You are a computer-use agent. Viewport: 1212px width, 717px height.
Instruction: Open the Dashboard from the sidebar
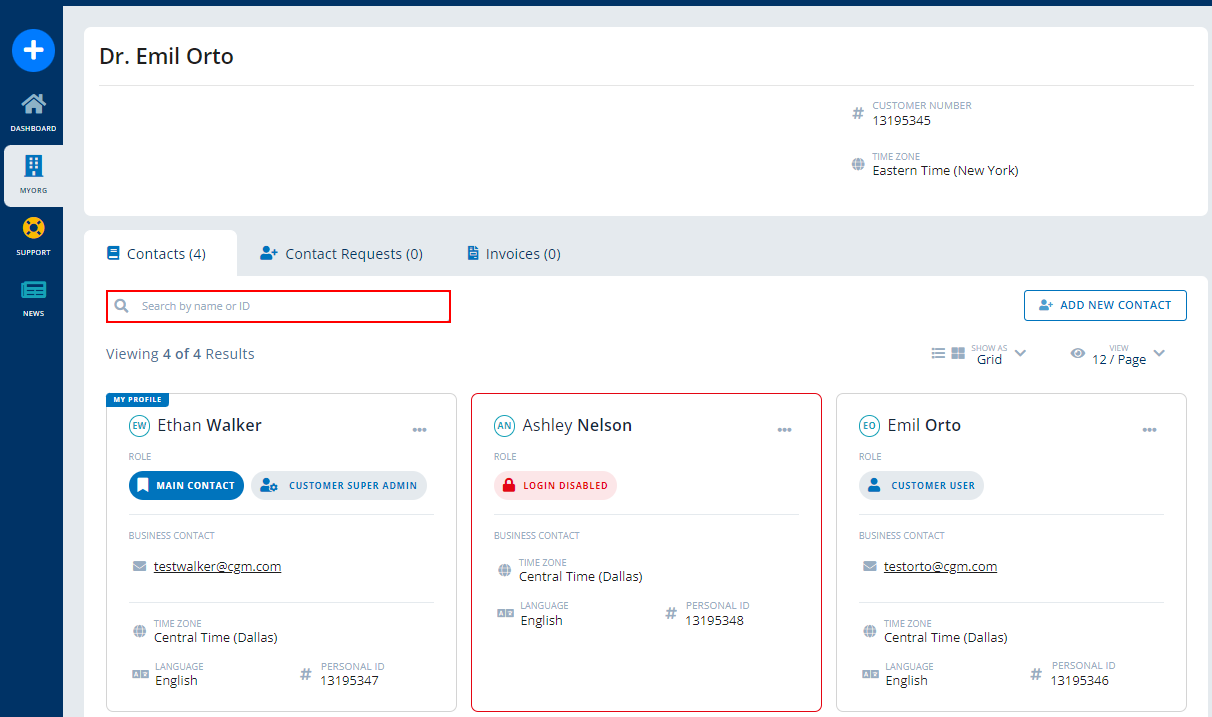(33, 112)
